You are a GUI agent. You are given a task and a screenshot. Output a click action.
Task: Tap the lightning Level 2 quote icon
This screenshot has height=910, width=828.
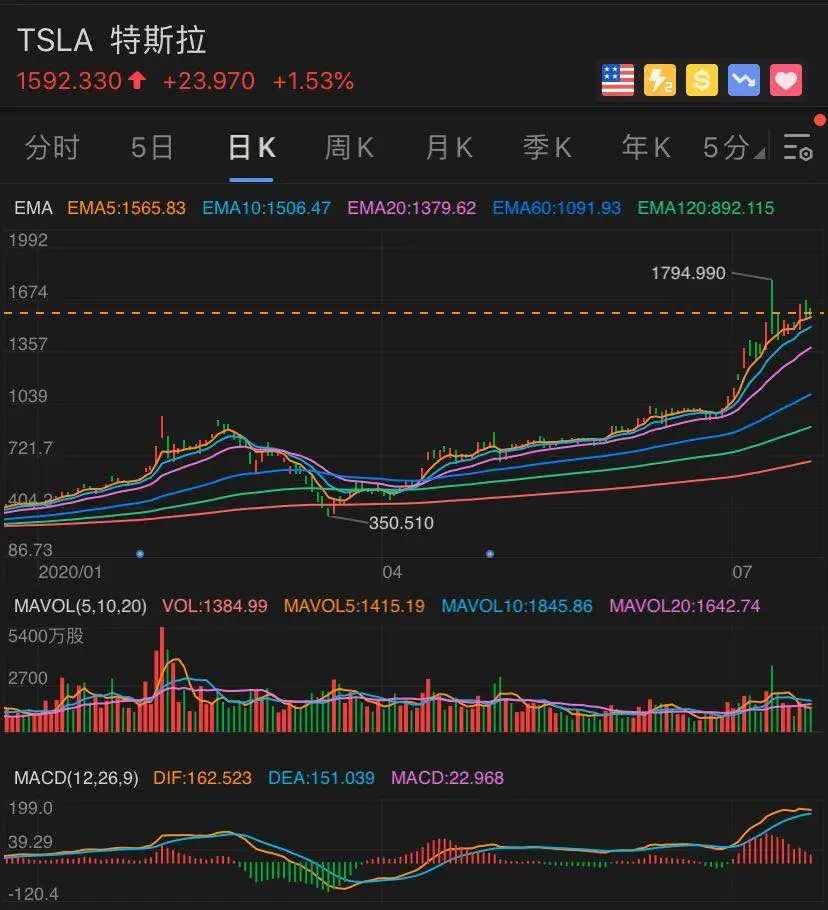660,80
